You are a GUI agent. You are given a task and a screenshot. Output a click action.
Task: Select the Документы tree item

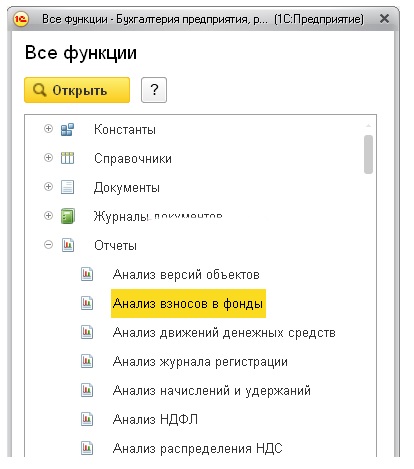click(127, 188)
